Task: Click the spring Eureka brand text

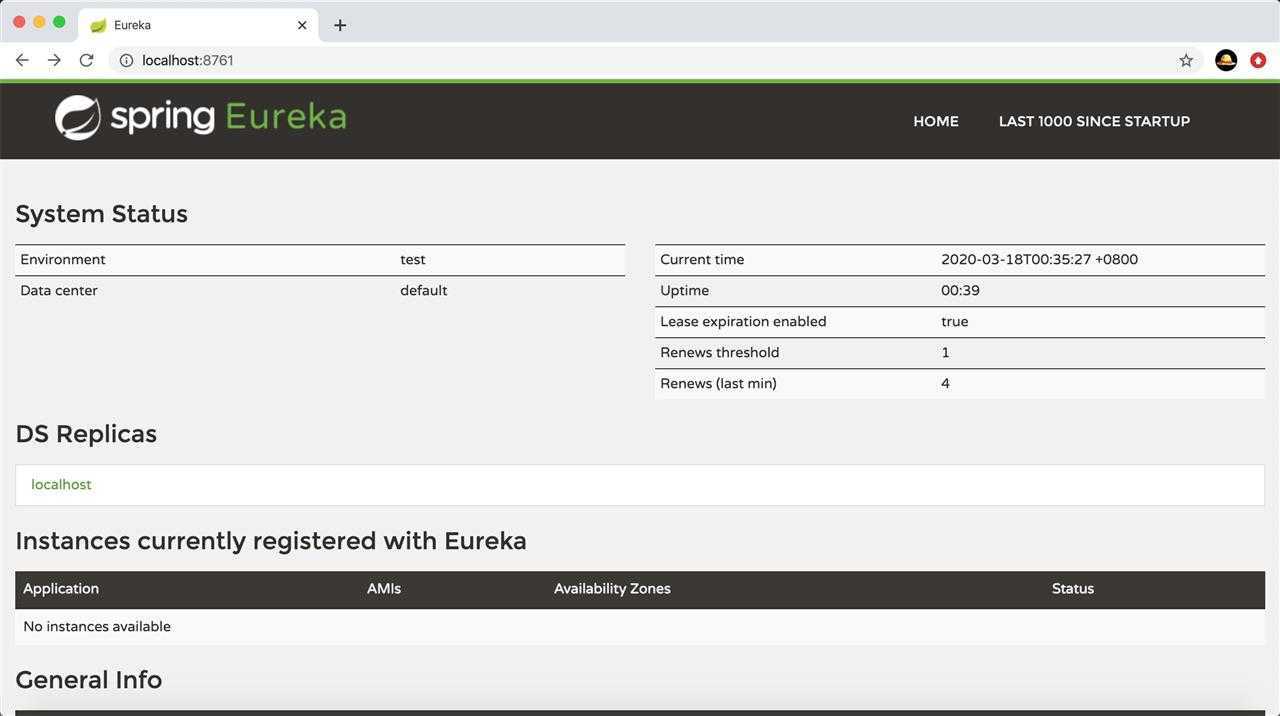Action: pyautogui.click(x=228, y=117)
